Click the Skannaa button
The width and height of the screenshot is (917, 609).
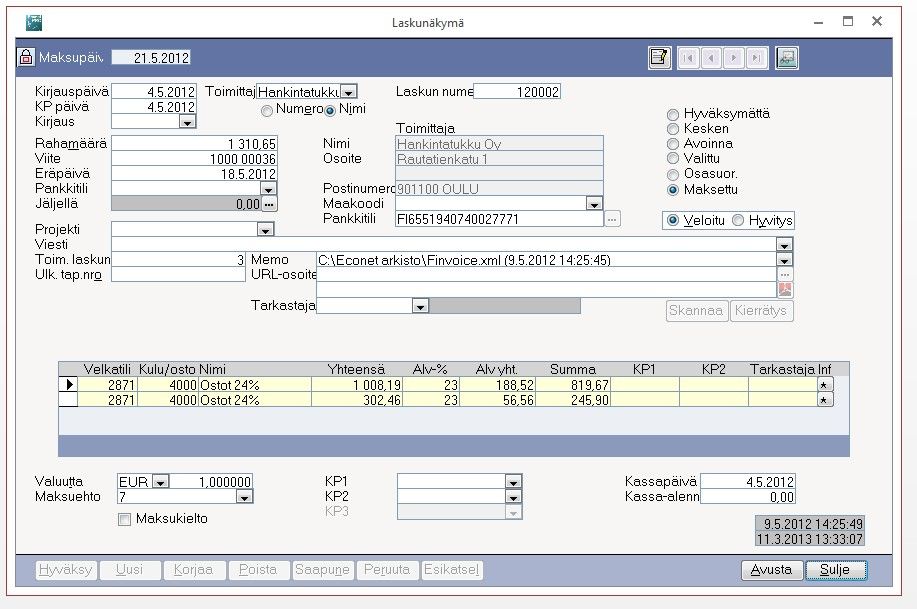coord(697,311)
